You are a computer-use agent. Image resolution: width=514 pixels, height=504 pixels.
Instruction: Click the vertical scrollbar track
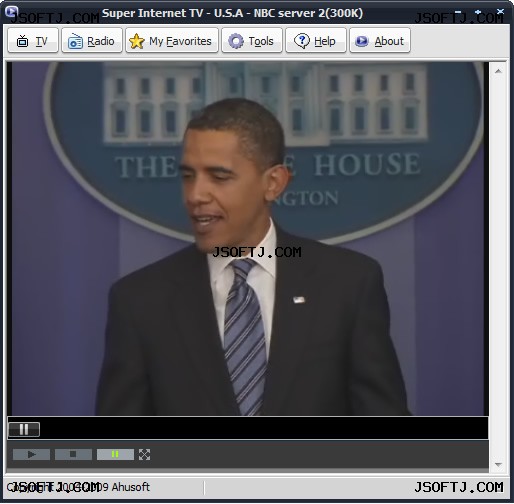coord(498,267)
